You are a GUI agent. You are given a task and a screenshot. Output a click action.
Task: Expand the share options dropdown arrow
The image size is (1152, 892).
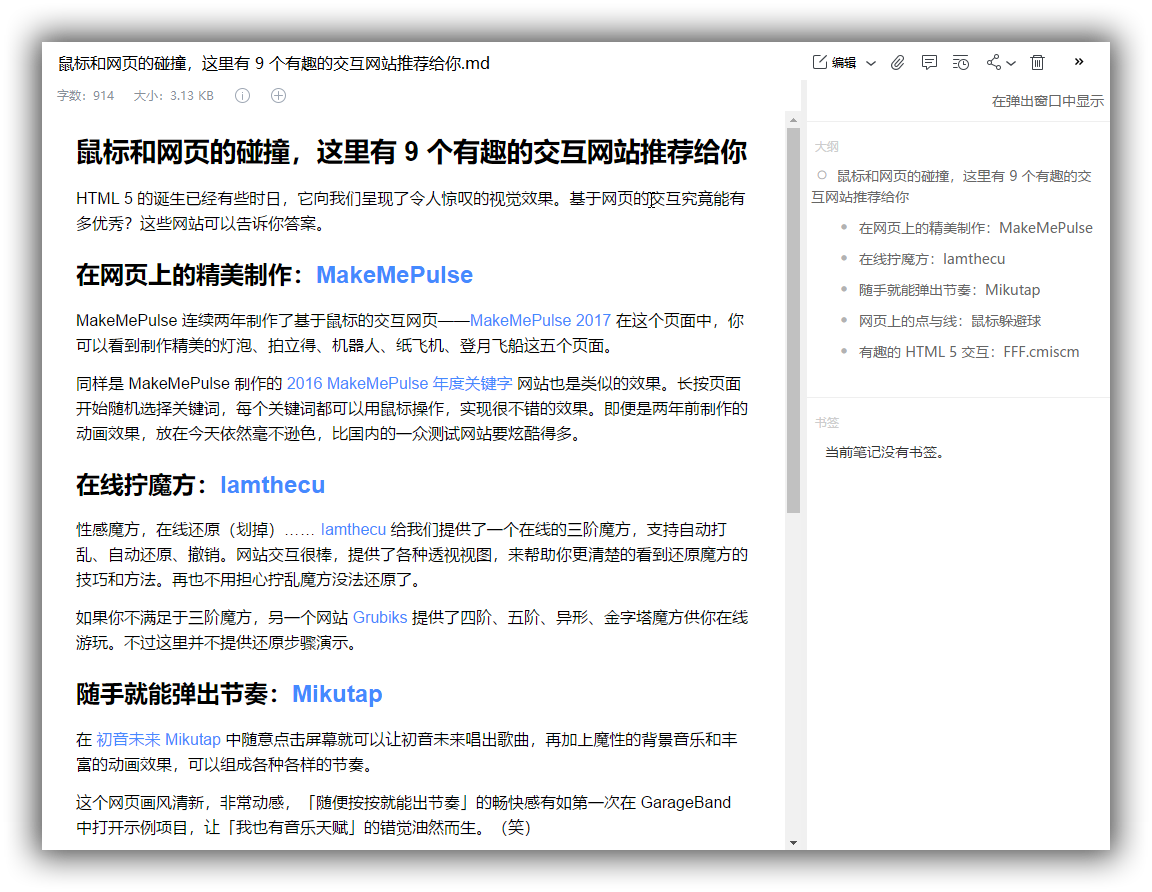pos(1011,64)
